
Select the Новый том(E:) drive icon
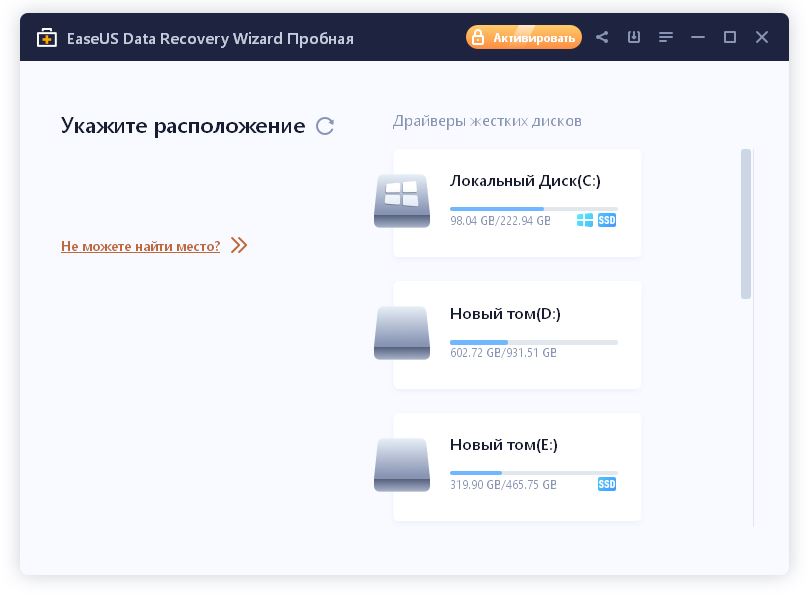pyautogui.click(x=402, y=465)
